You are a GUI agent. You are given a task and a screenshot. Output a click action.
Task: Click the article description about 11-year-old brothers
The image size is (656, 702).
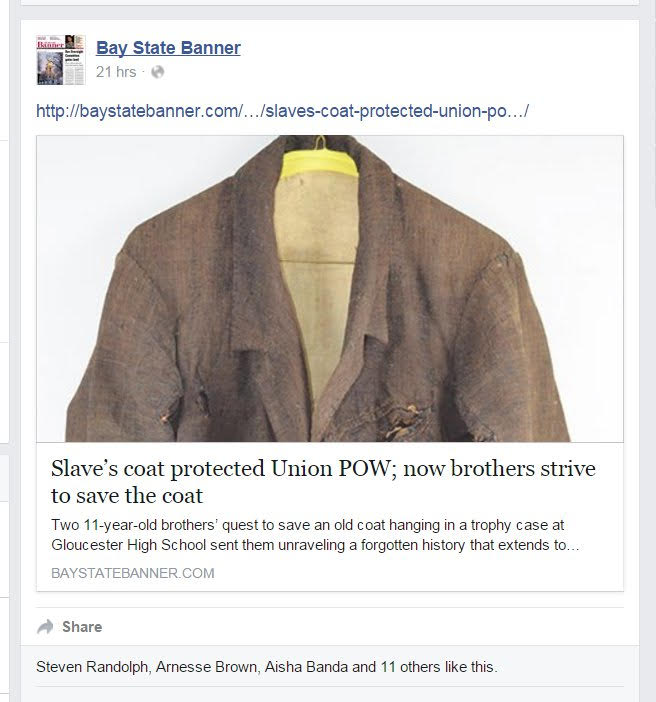(x=315, y=535)
